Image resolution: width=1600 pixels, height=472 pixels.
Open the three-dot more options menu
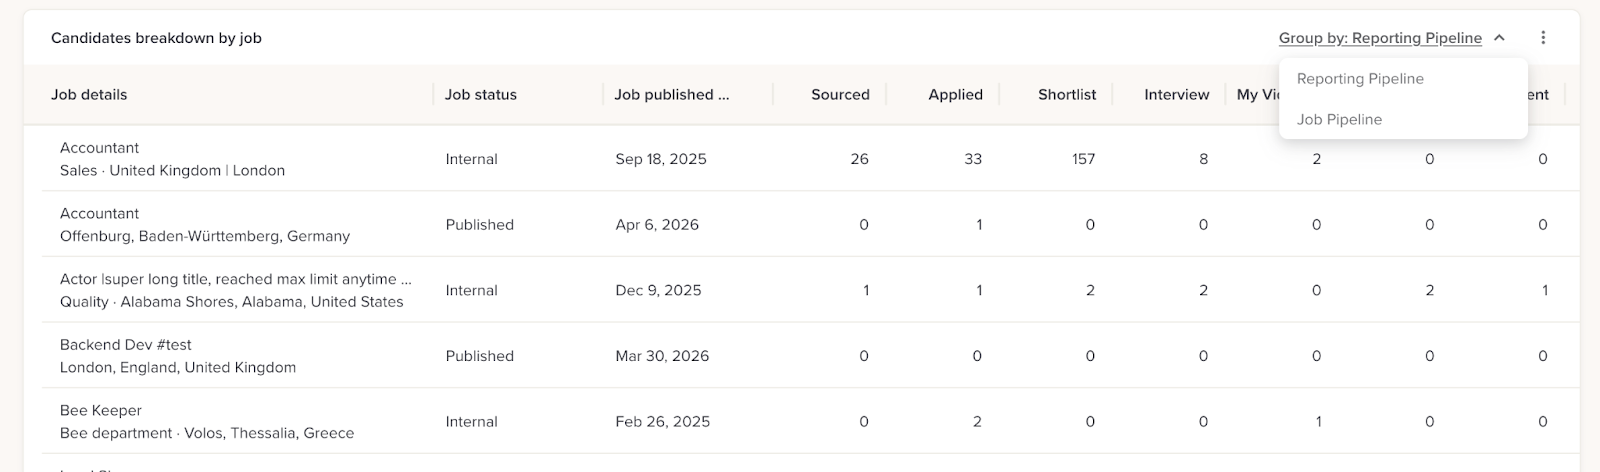pyautogui.click(x=1543, y=38)
